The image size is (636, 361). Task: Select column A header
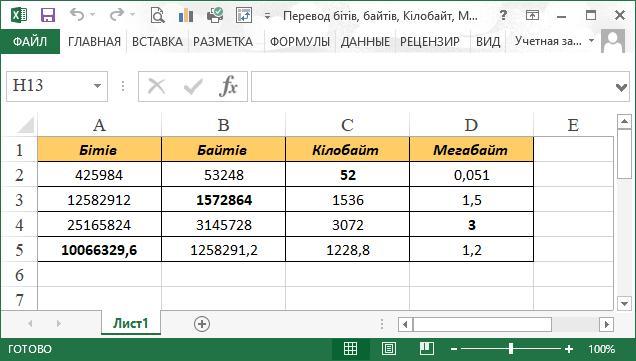pos(99,125)
